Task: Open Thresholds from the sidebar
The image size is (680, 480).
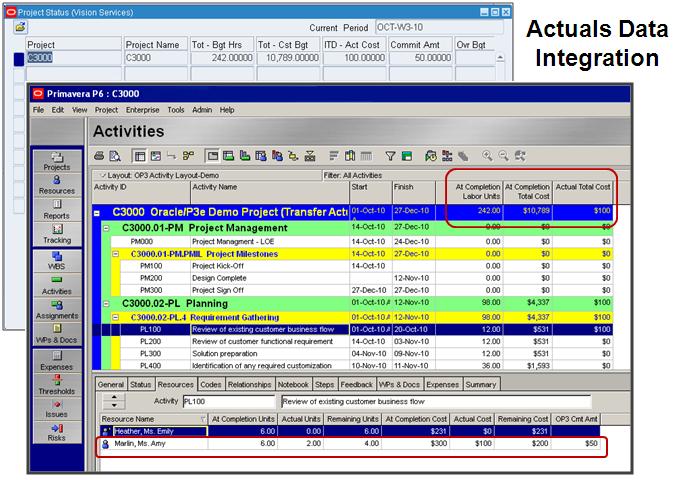Action: pos(57,385)
